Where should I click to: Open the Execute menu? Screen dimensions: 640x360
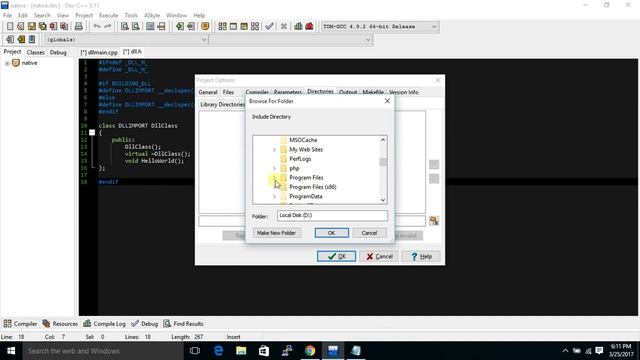[109, 15]
